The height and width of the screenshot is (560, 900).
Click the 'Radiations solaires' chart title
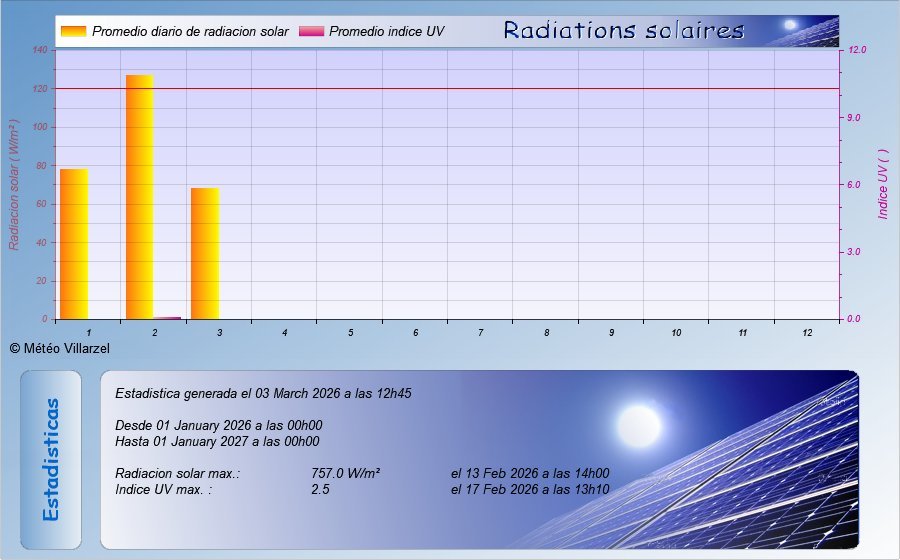click(623, 30)
